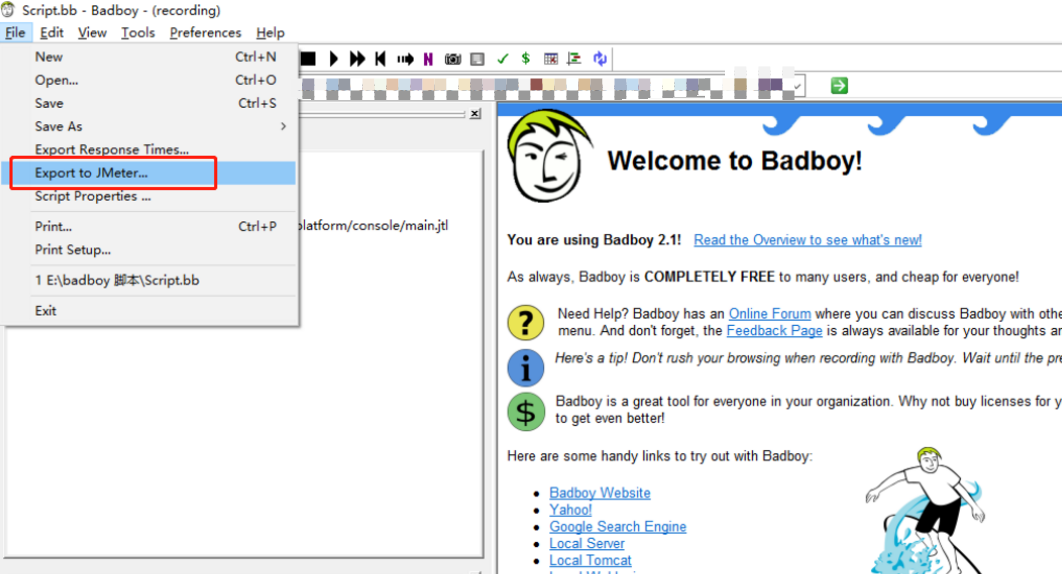Click Save in the File menu
Screen dimensions: 1062x574
(149, 103)
